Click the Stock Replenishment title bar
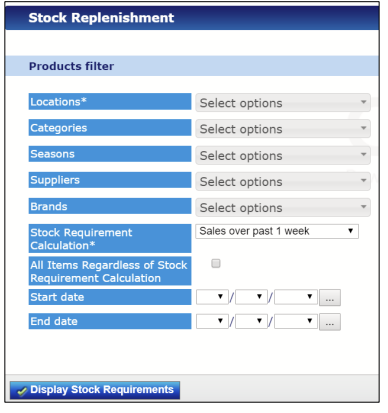The height and width of the screenshot is (413, 388). click(192, 18)
